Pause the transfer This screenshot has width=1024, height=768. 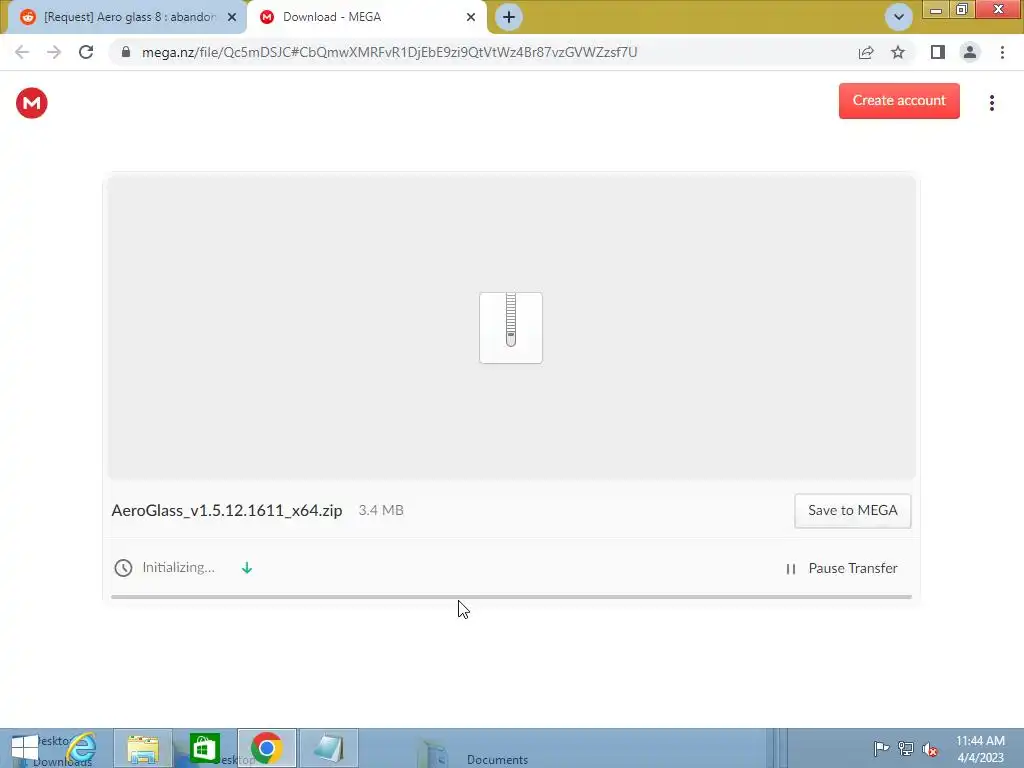[x=841, y=568]
